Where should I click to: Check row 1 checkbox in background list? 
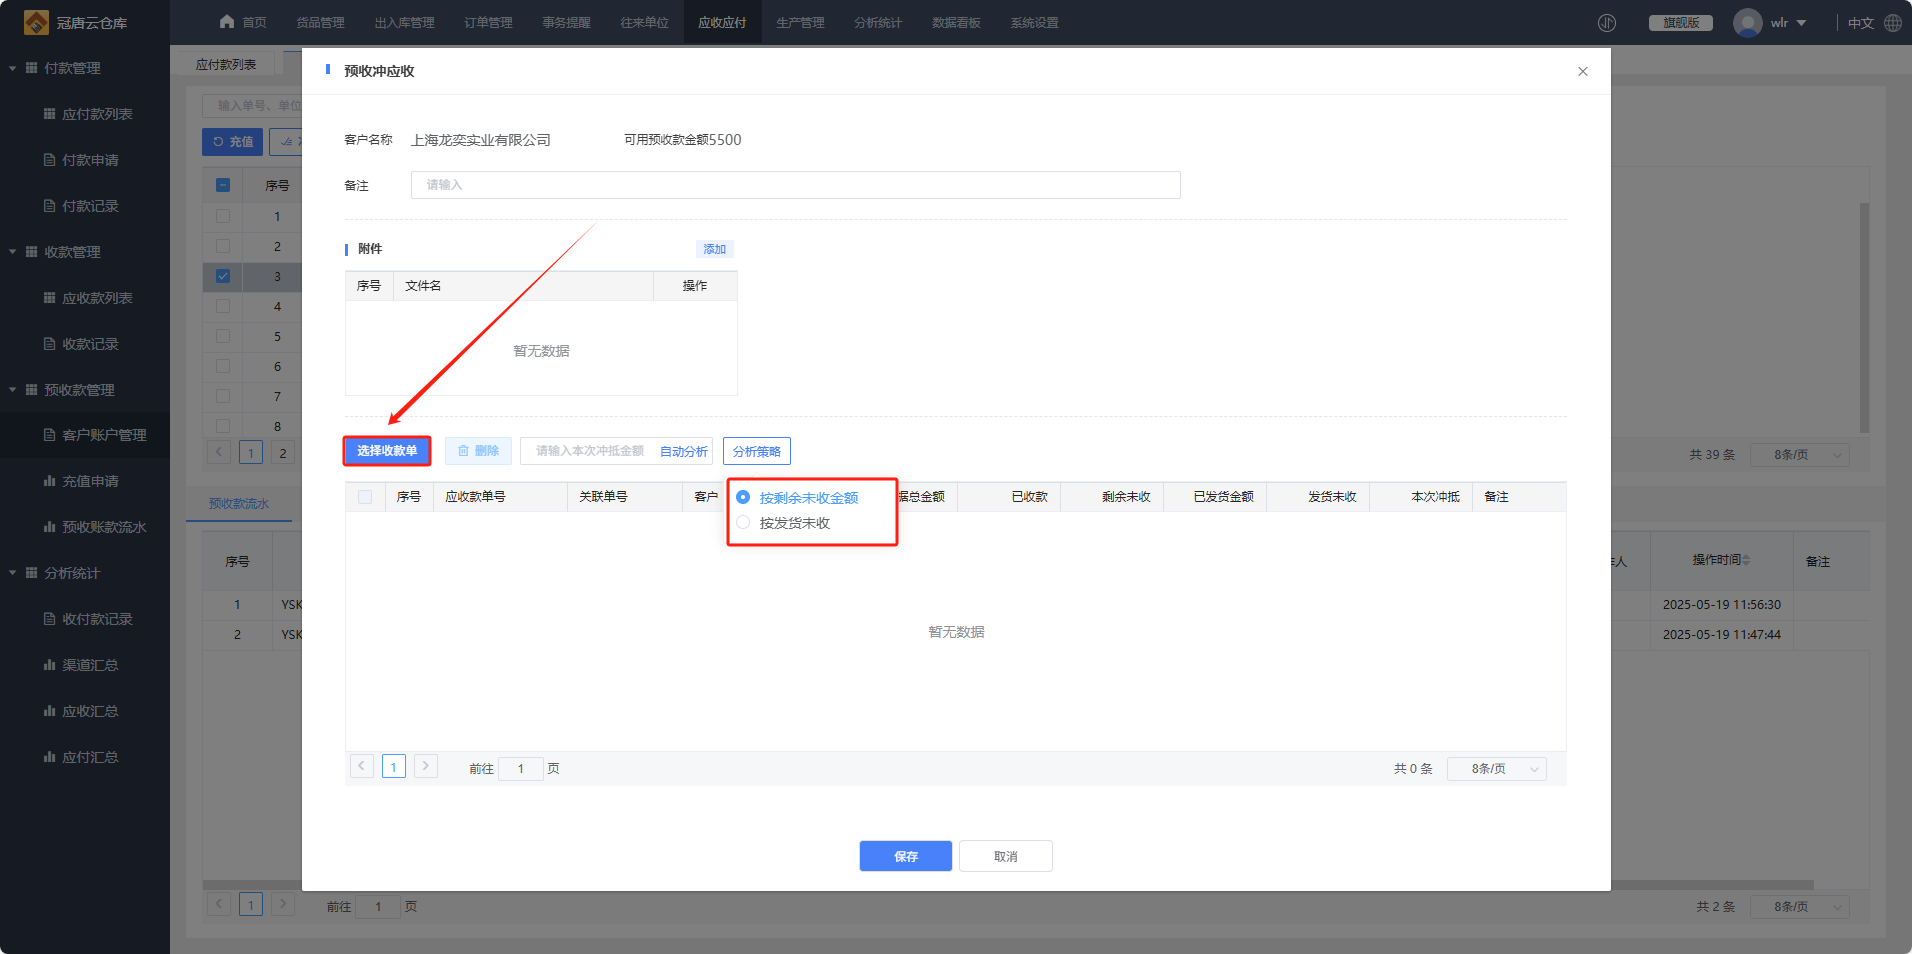pos(223,216)
